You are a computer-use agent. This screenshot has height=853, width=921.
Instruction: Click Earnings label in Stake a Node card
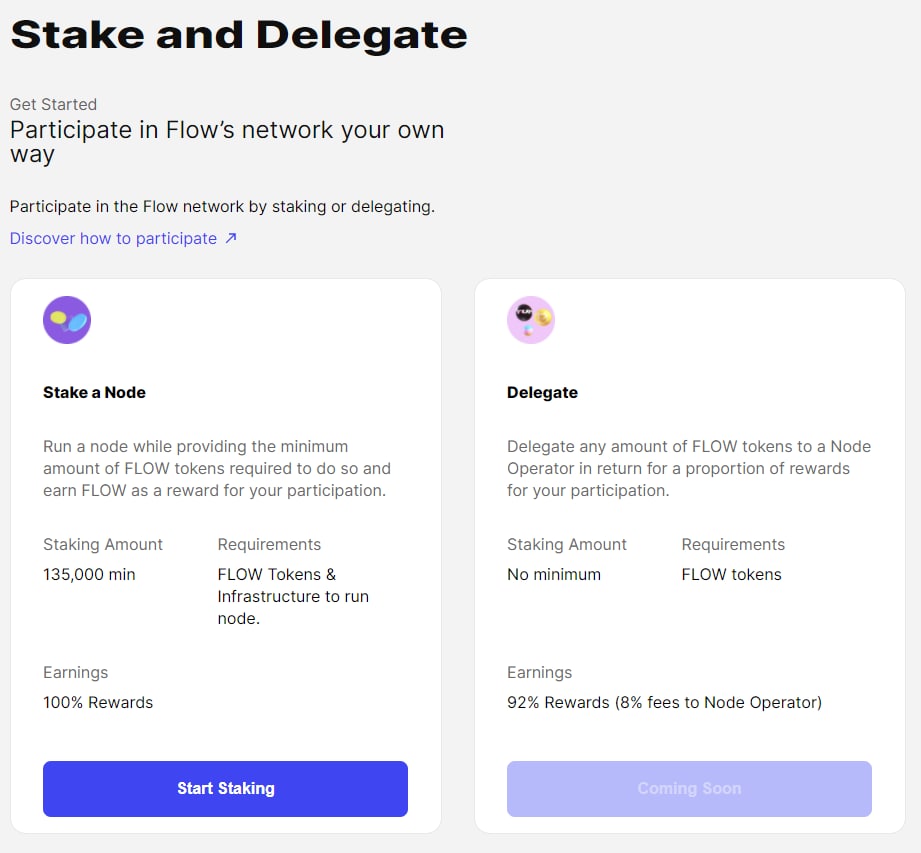click(76, 673)
